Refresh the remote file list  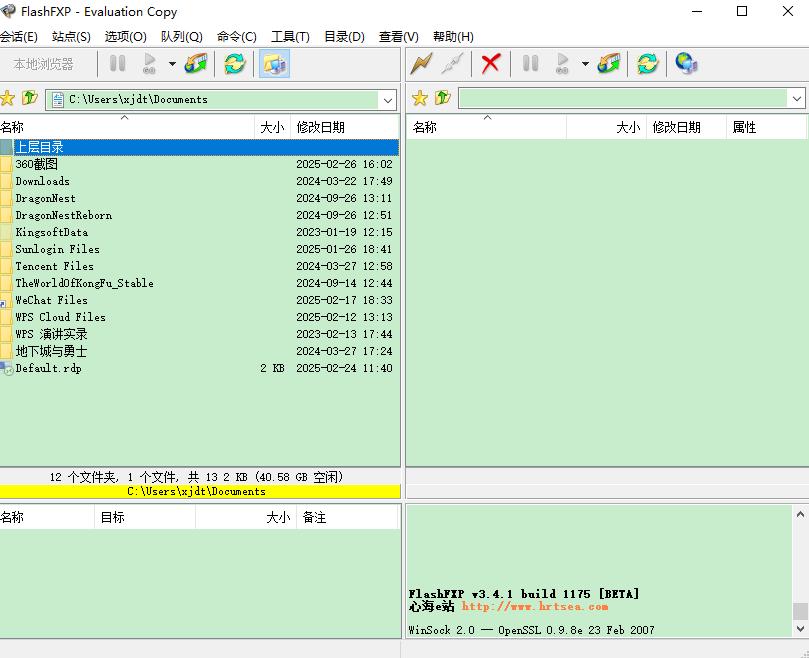pos(648,63)
